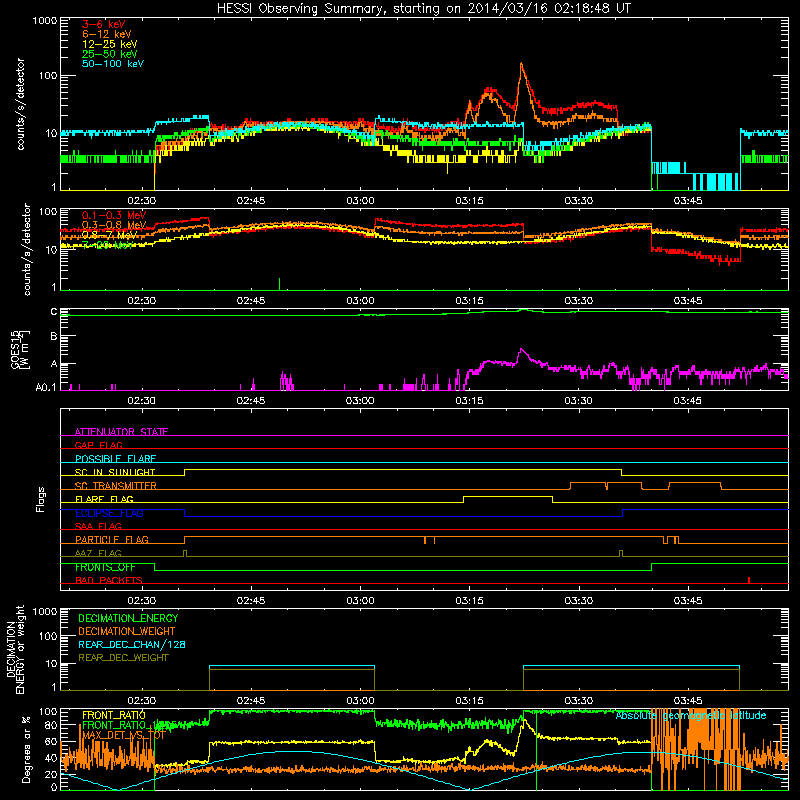Select the green "FRONTS_OFF" flag label
800x800 pixels.
point(105,567)
